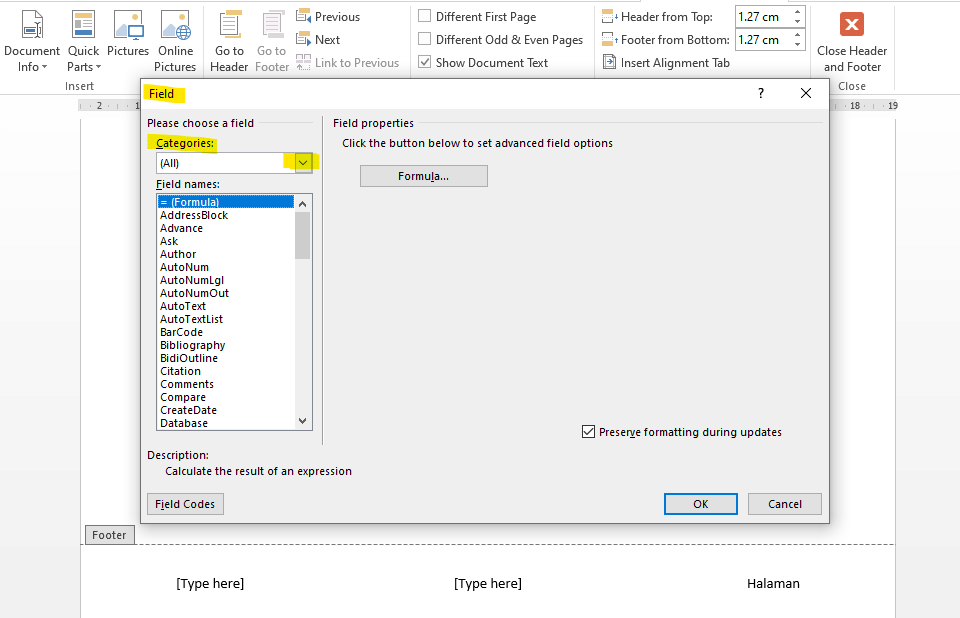Viewport: 960px width, 618px height.
Task: Uncheck Show Document Text
Action: (424, 62)
